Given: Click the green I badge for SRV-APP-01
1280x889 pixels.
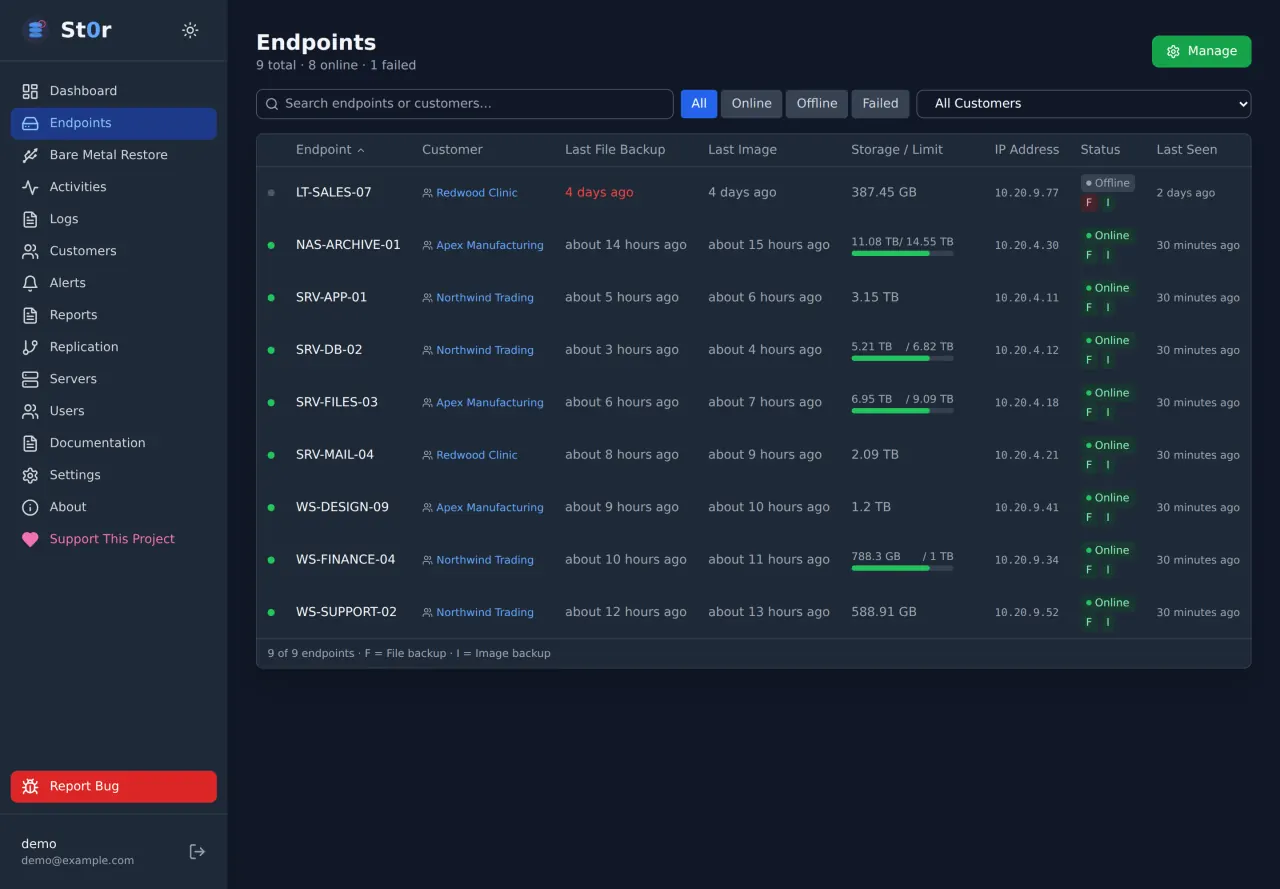Looking at the screenshot, I should click(x=1108, y=308).
